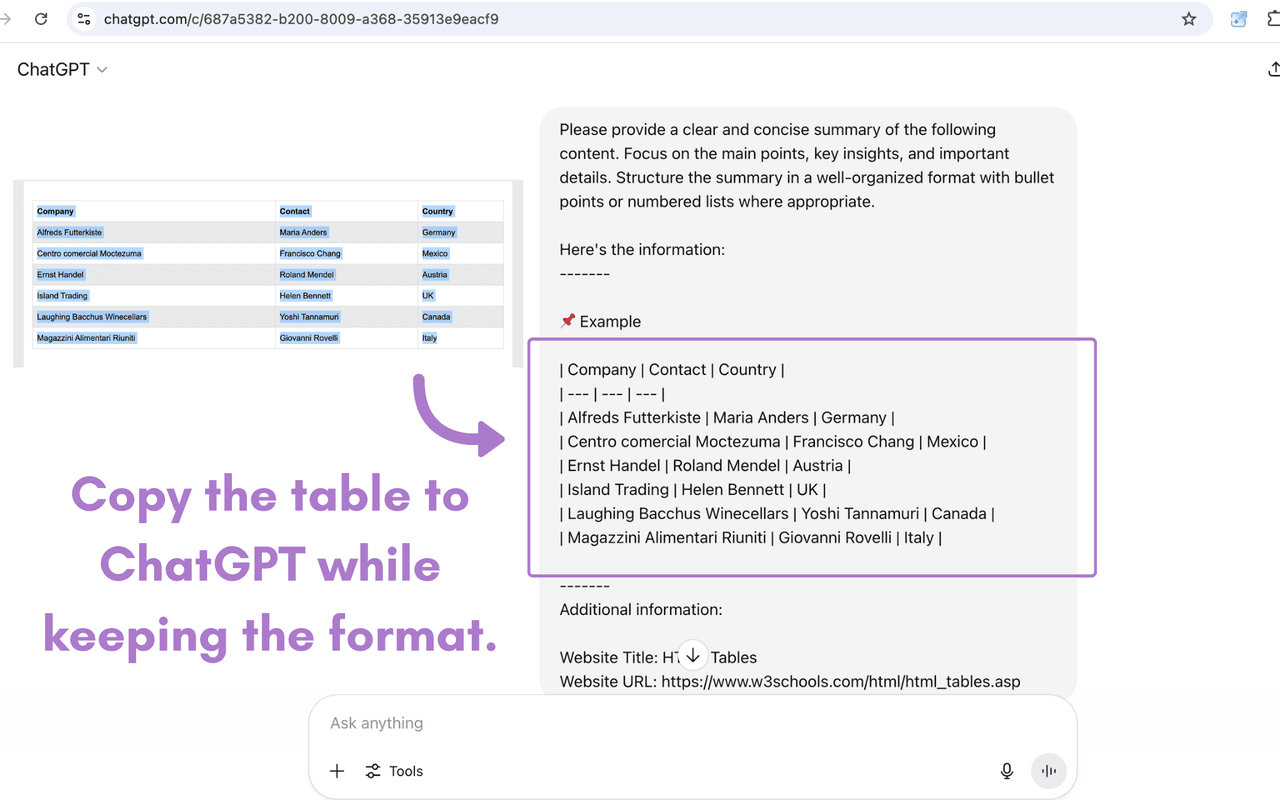Screen dimensions: 1280x800
Task: Open site information icon in address bar
Action: (x=84, y=19)
